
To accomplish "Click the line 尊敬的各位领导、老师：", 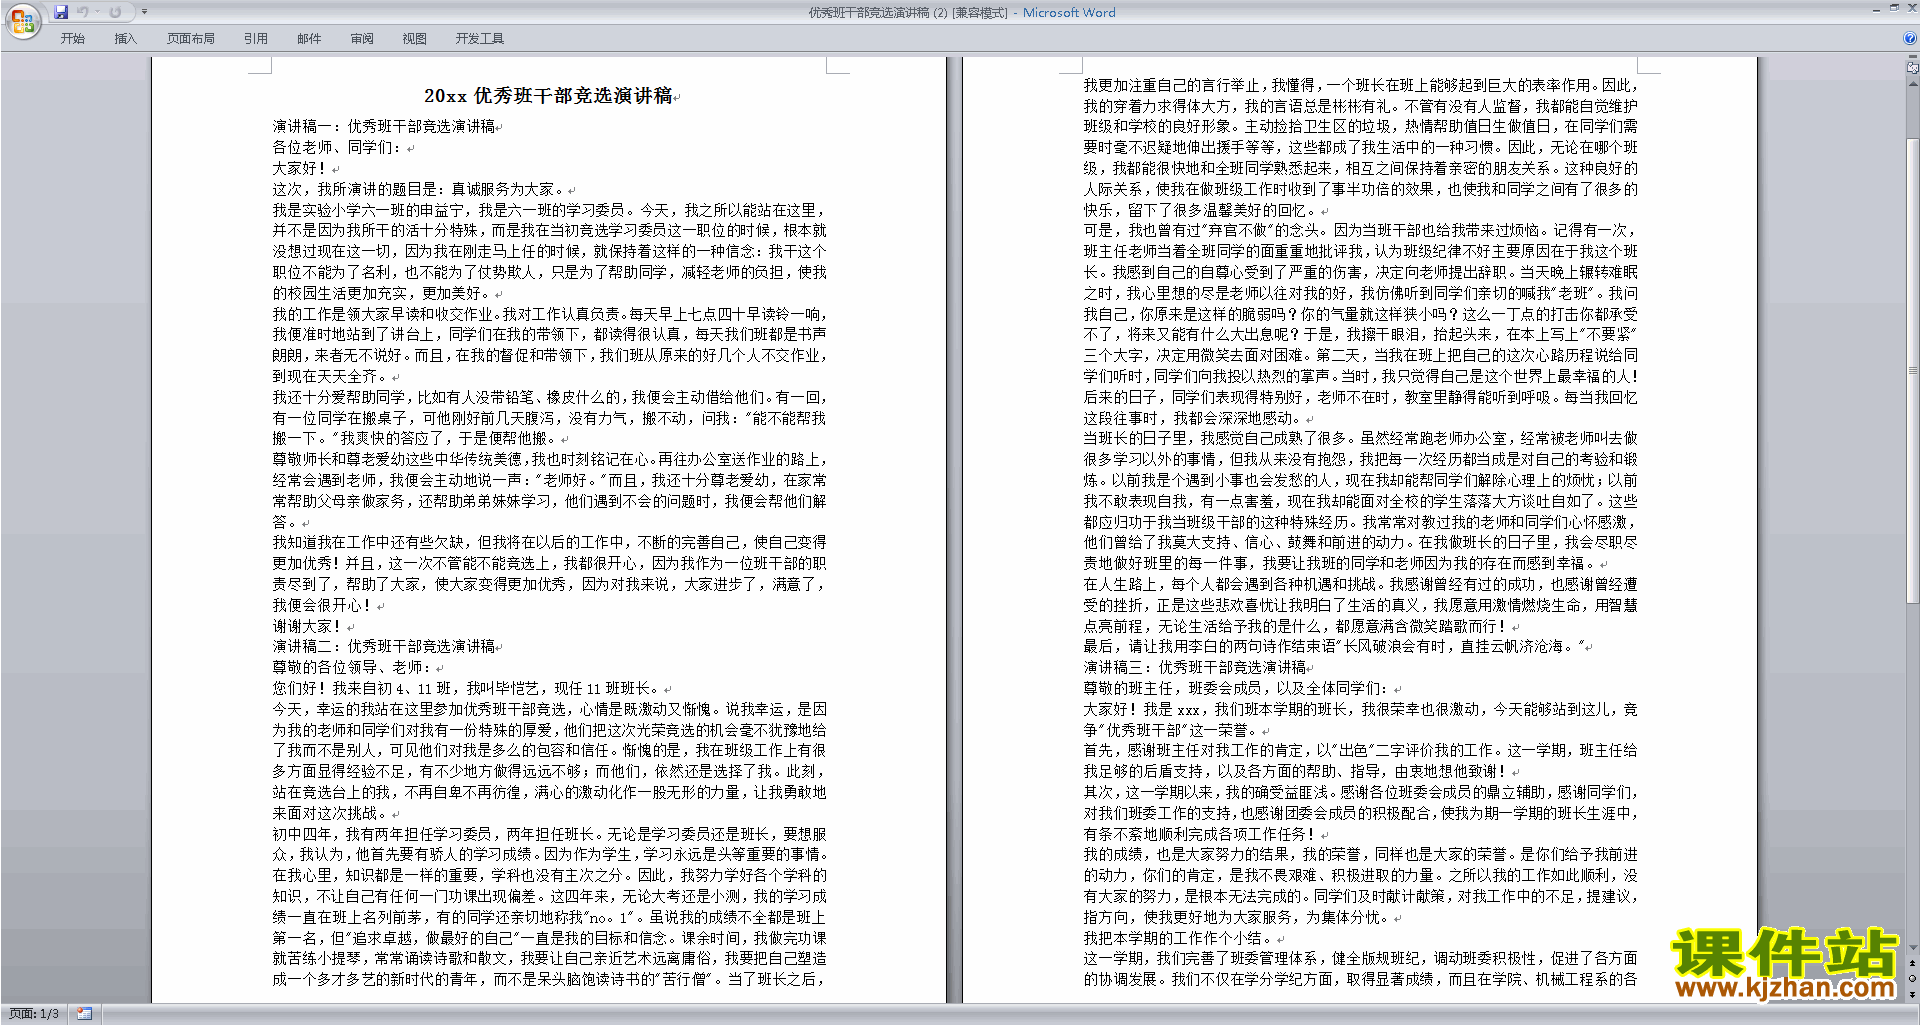I will (x=352, y=668).
